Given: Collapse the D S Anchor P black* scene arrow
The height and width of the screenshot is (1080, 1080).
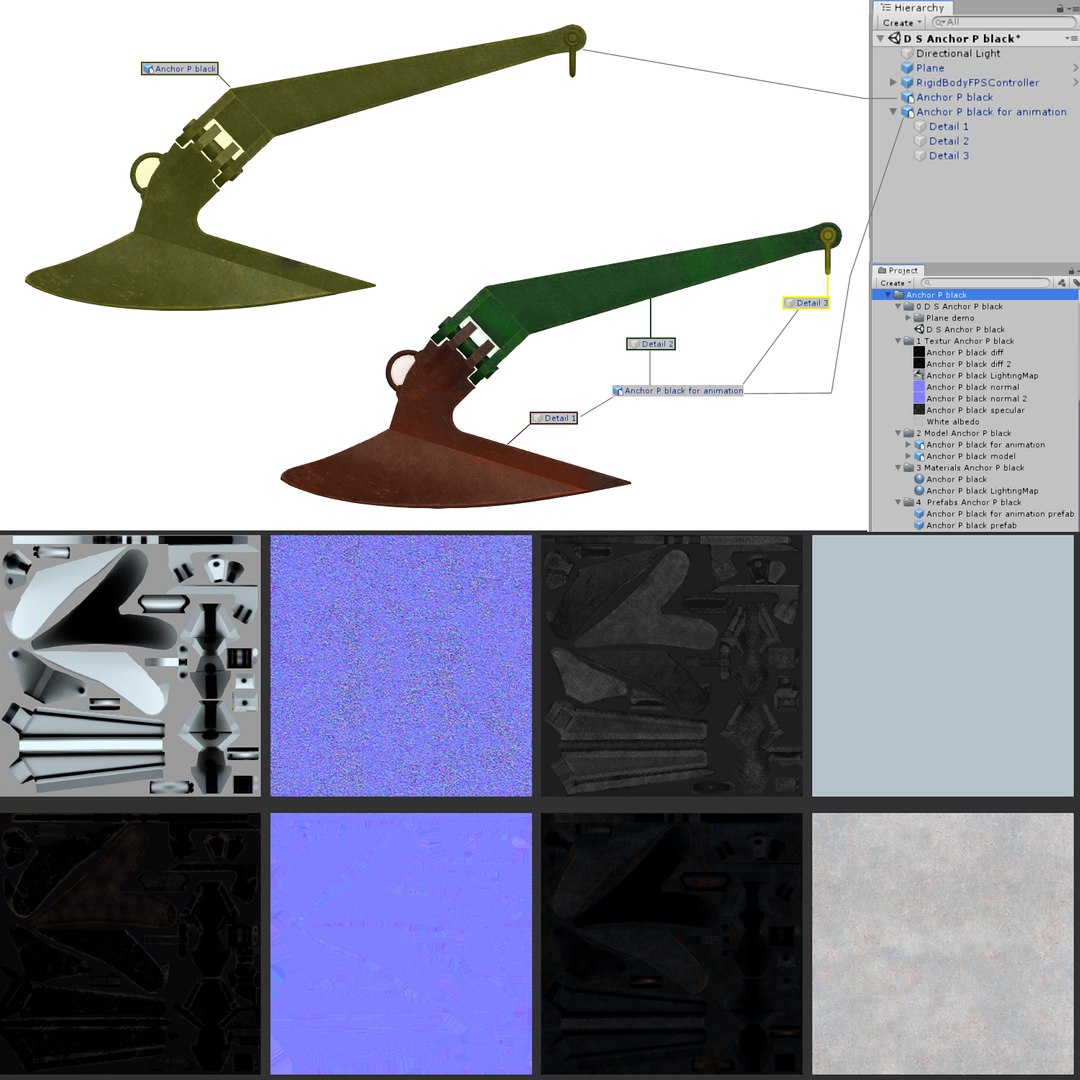Looking at the screenshot, I should pos(880,39).
